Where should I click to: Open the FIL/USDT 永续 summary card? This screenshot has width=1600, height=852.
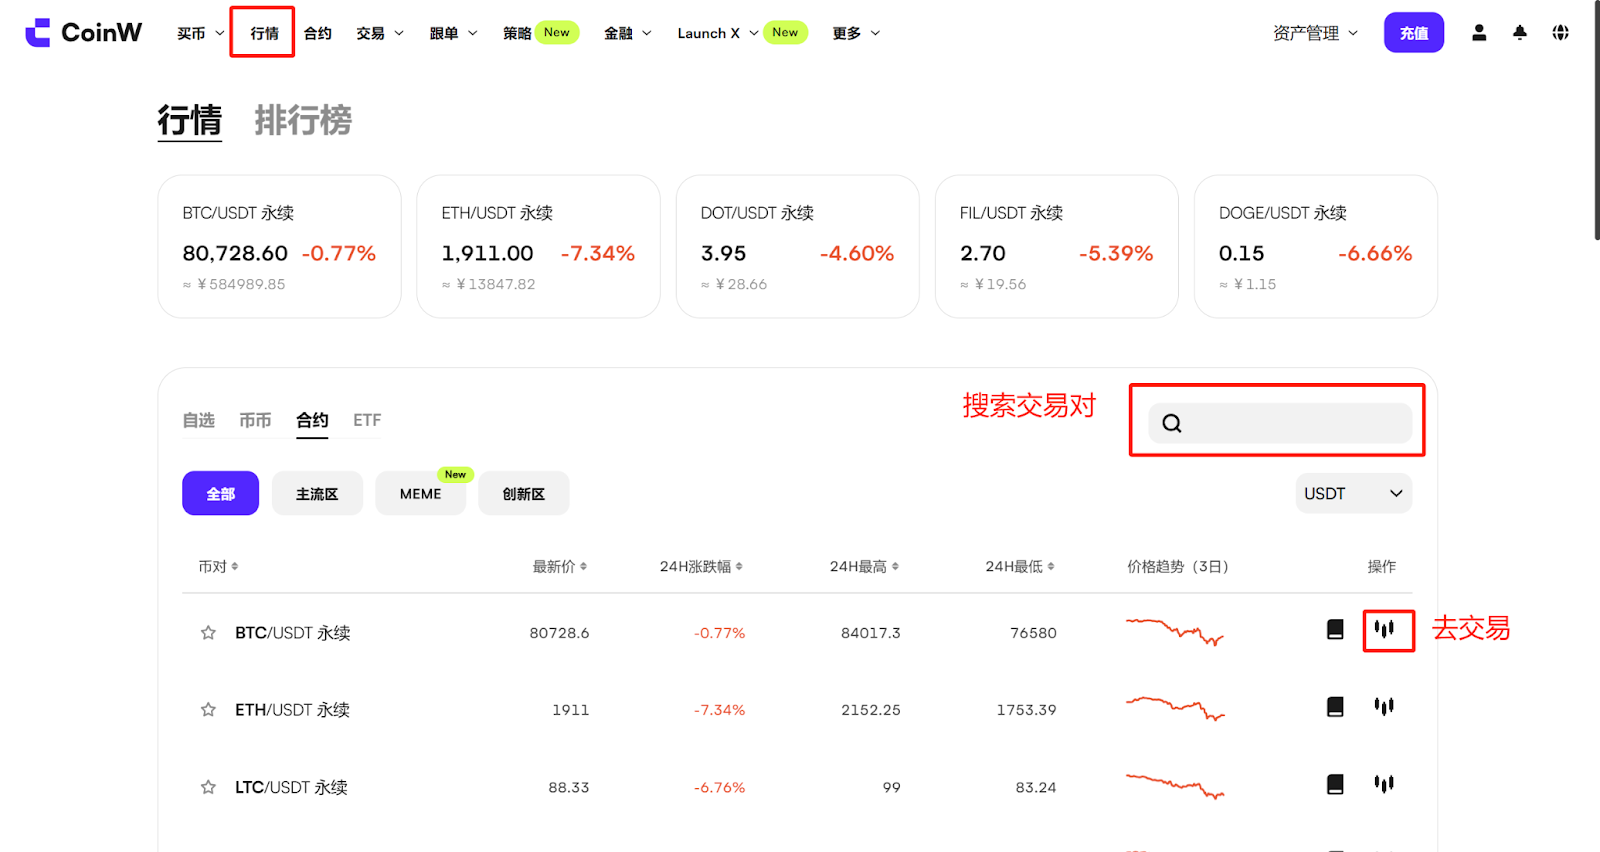point(1056,247)
